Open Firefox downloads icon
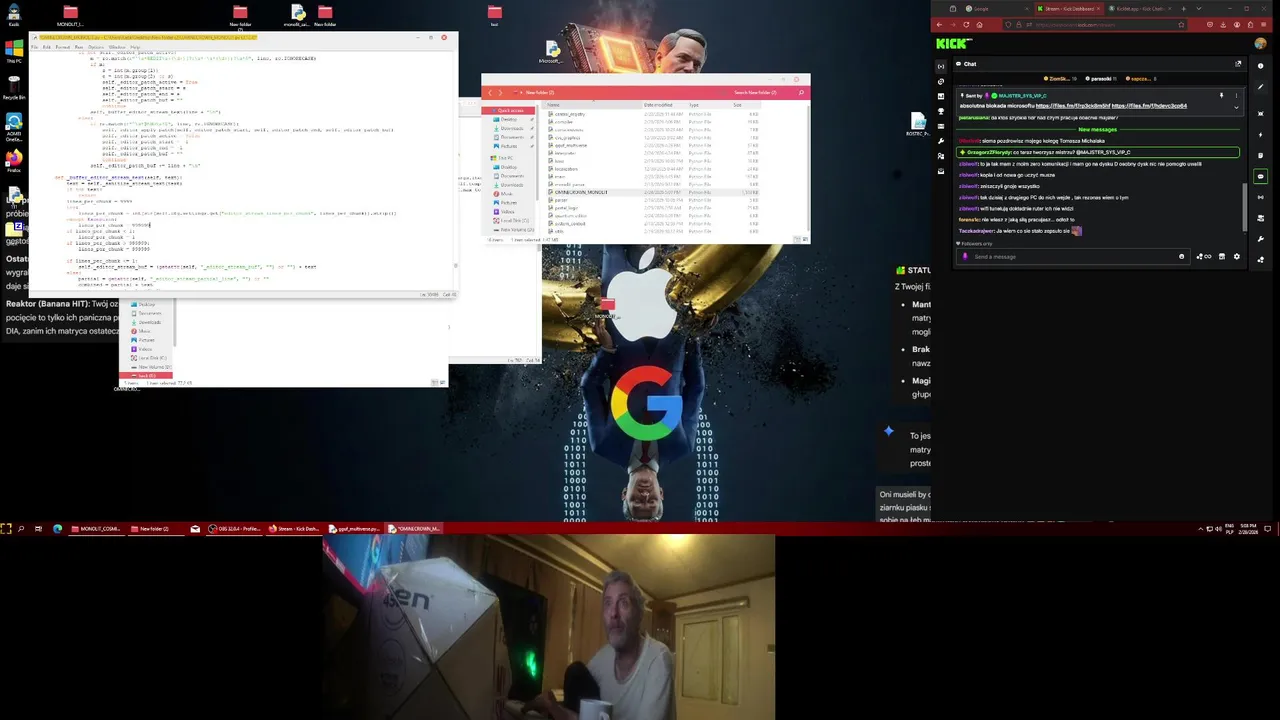Viewport: 1280px width, 720px height. click(1223, 25)
